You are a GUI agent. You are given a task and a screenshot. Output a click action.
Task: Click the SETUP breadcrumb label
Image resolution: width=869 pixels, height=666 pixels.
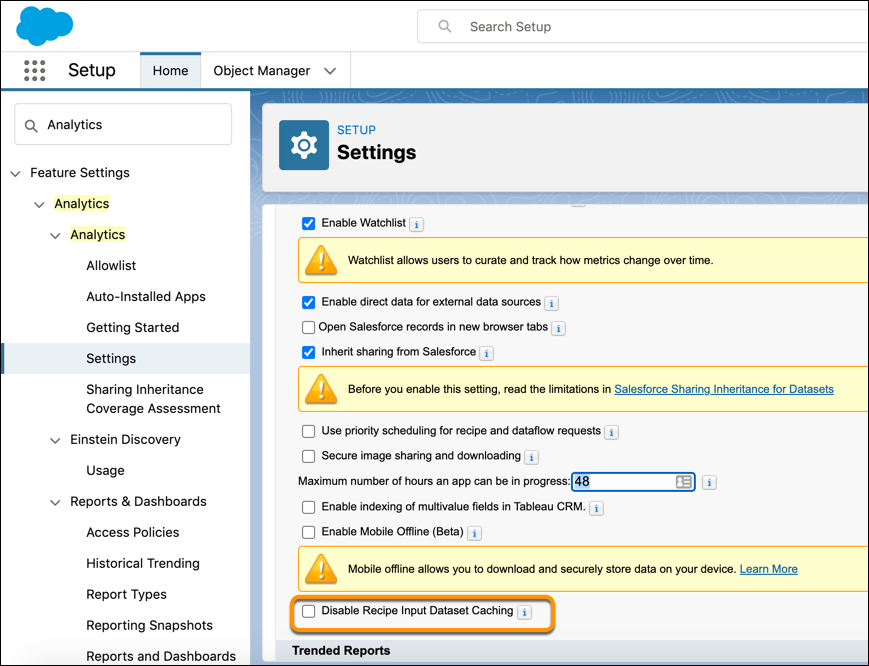pos(356,130)
